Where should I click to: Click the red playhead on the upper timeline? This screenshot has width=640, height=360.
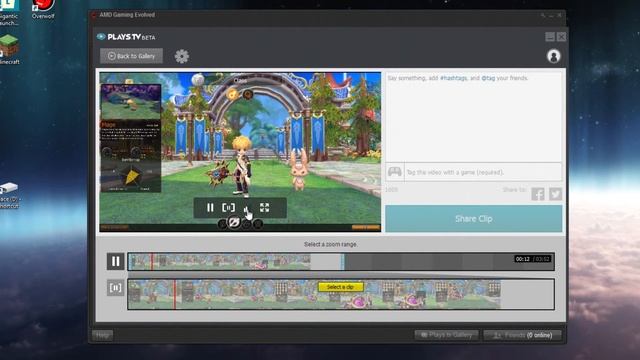point(152,261)
